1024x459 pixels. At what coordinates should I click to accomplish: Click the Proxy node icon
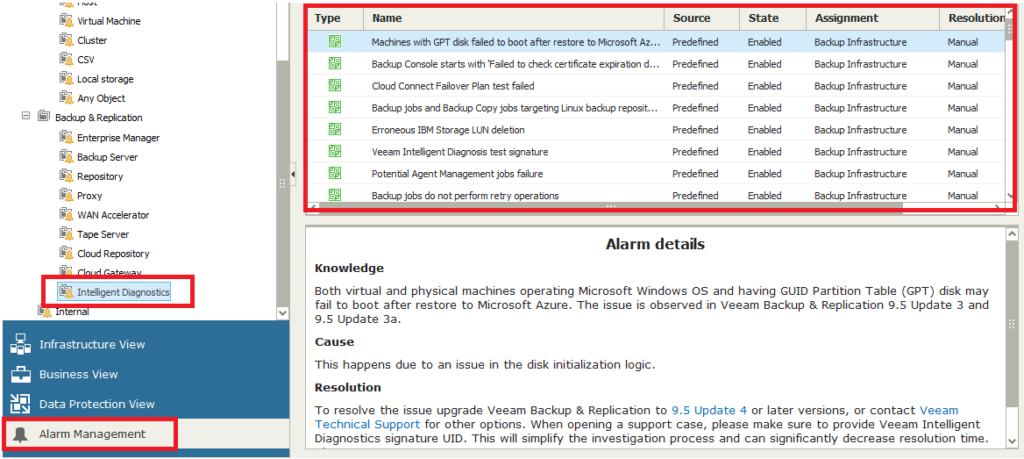(x=66, y=195)
